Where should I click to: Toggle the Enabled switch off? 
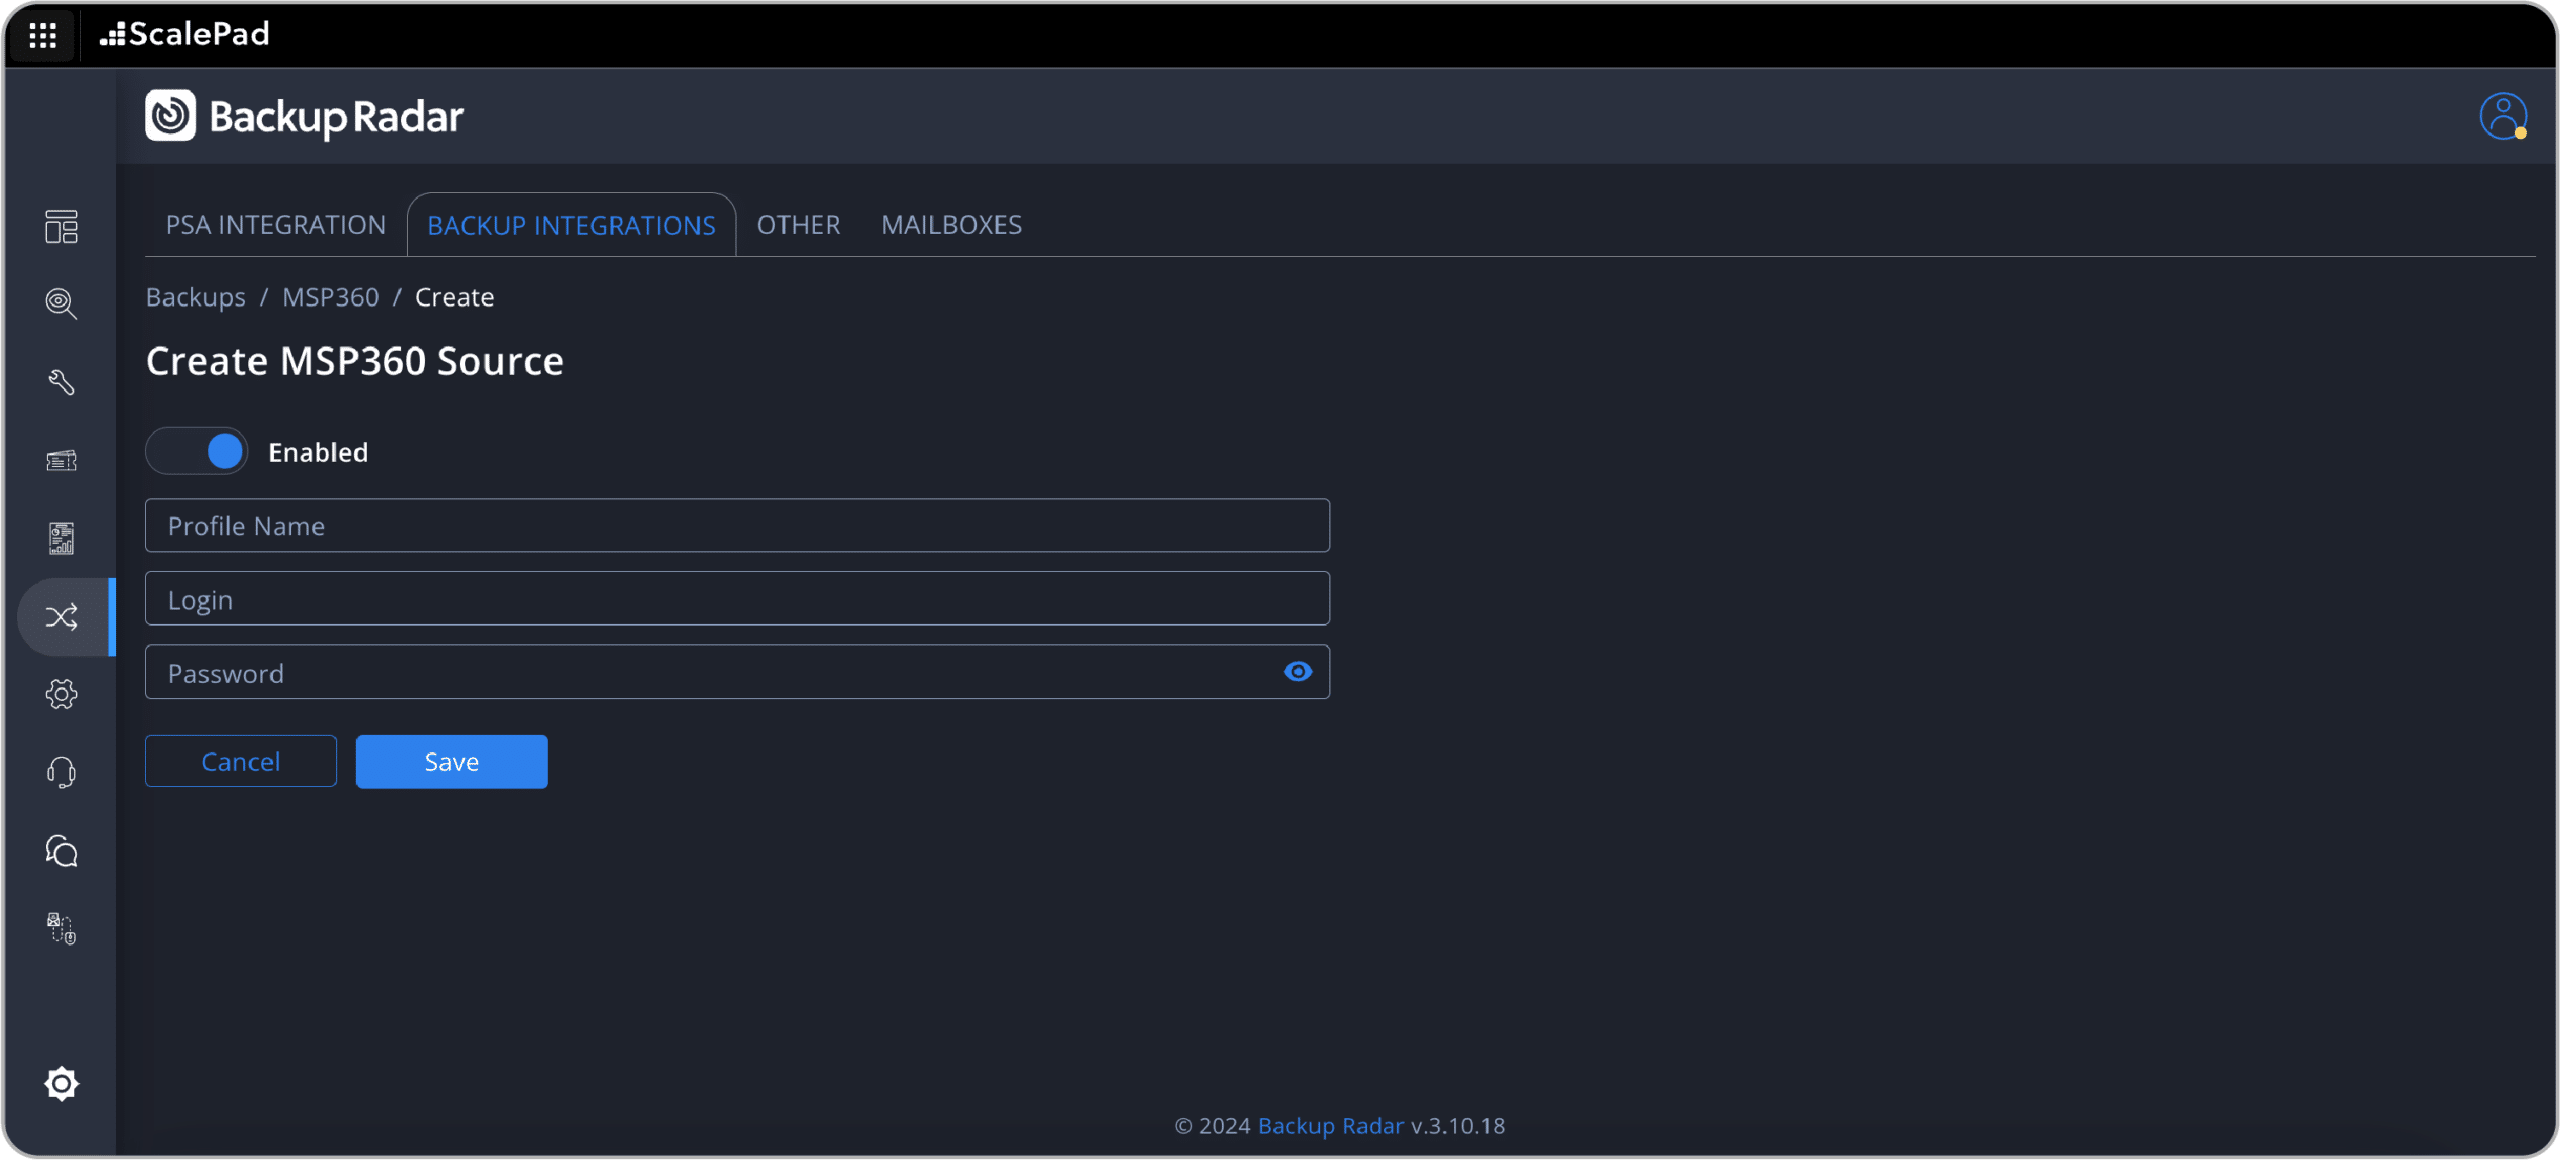197,452
